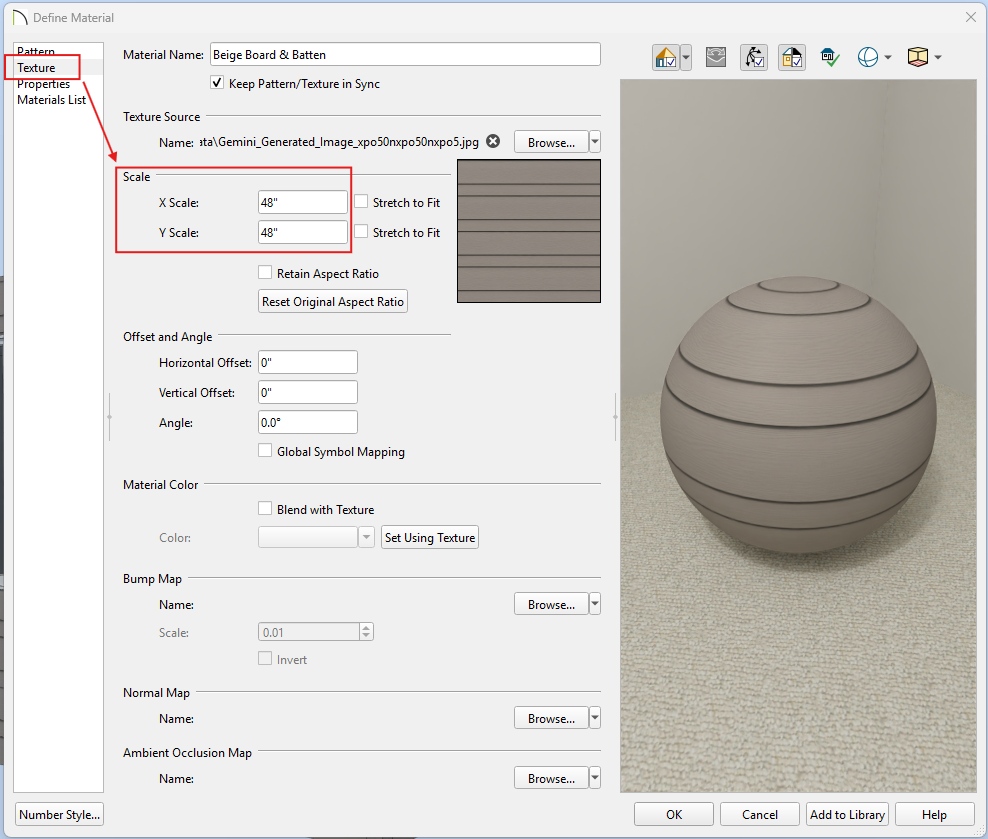Click the Add to Library button

click(x=847, y=814)
